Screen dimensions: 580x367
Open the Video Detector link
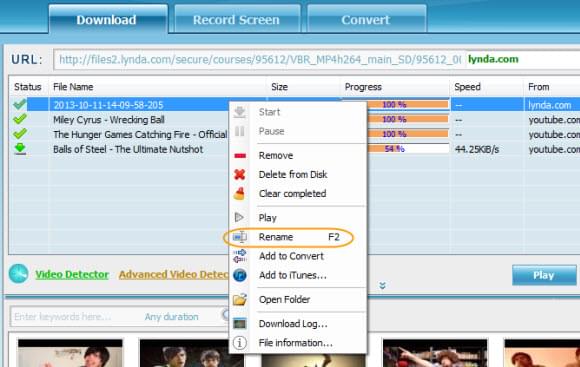pyautogui.click(x=72, y=275)
